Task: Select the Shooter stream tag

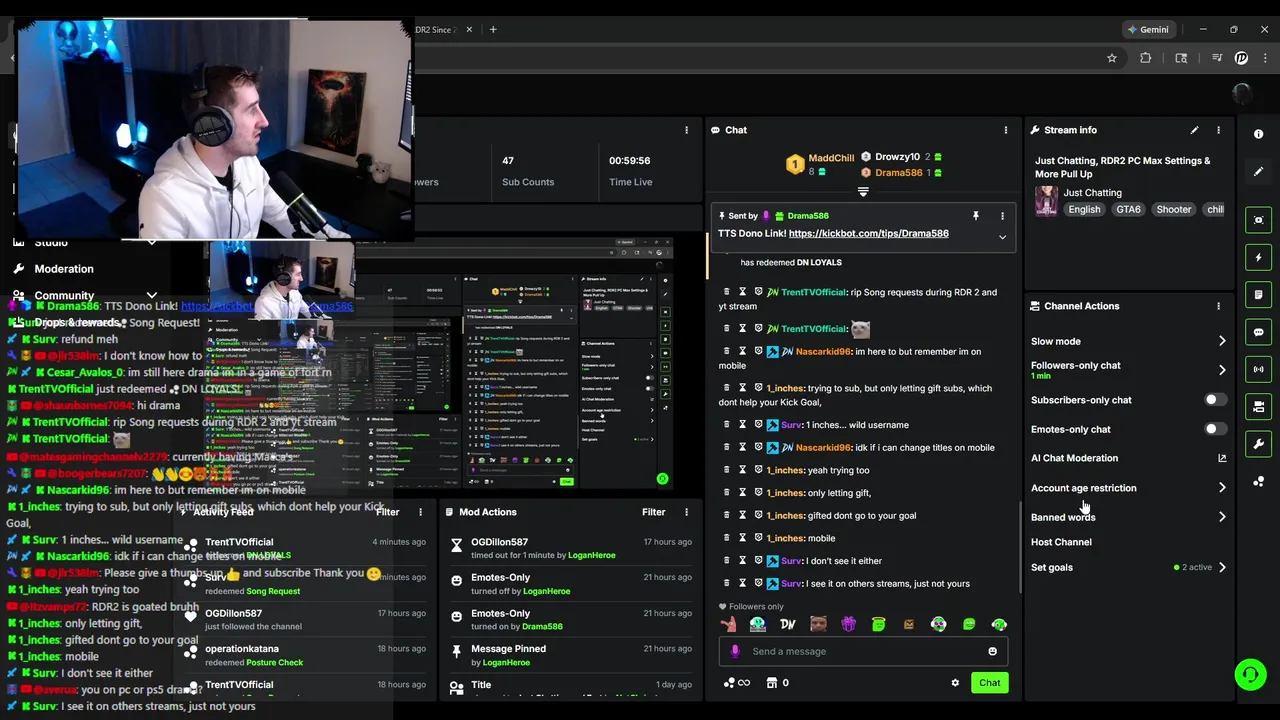Action: point(1173,210)
